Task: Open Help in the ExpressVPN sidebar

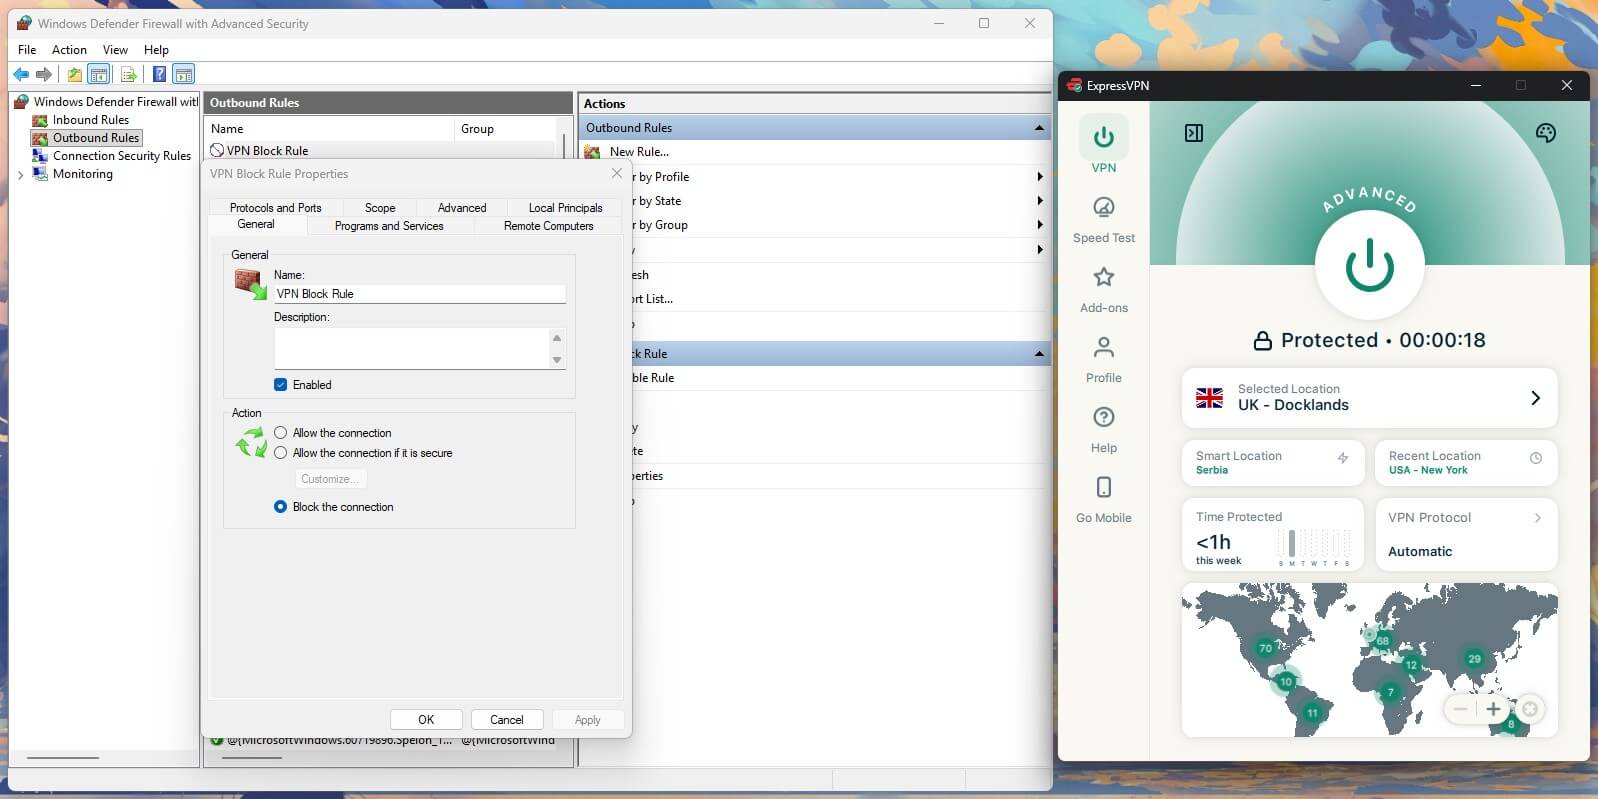Action: (1104, 430)
